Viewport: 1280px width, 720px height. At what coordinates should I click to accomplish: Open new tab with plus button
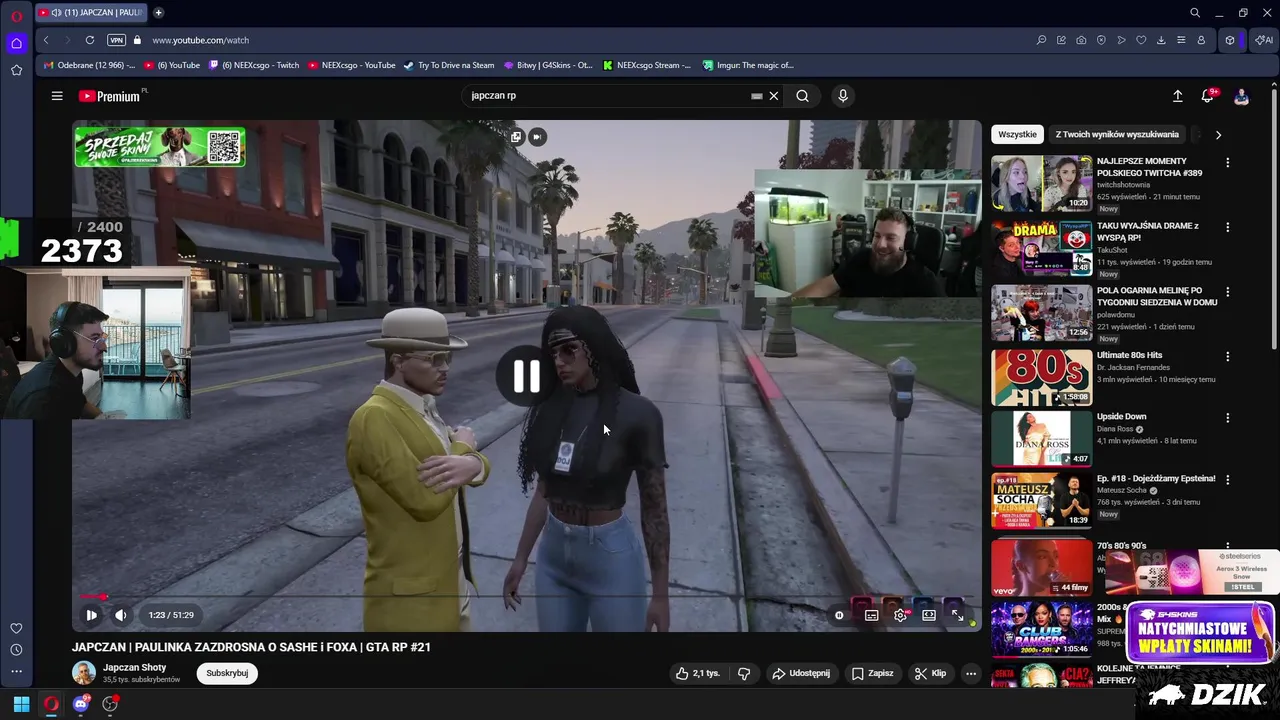(x=158, y=13)
